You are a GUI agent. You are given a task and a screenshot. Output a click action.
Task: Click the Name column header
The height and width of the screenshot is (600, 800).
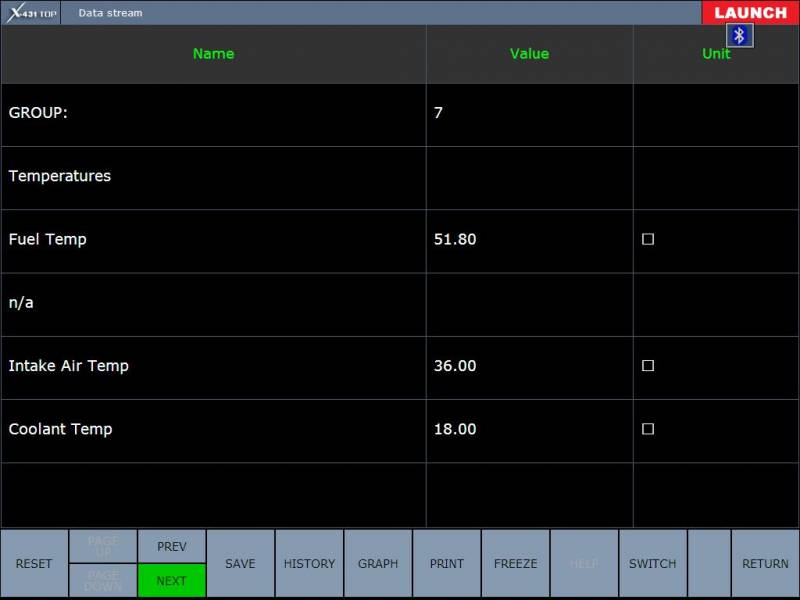pos(213,54)
